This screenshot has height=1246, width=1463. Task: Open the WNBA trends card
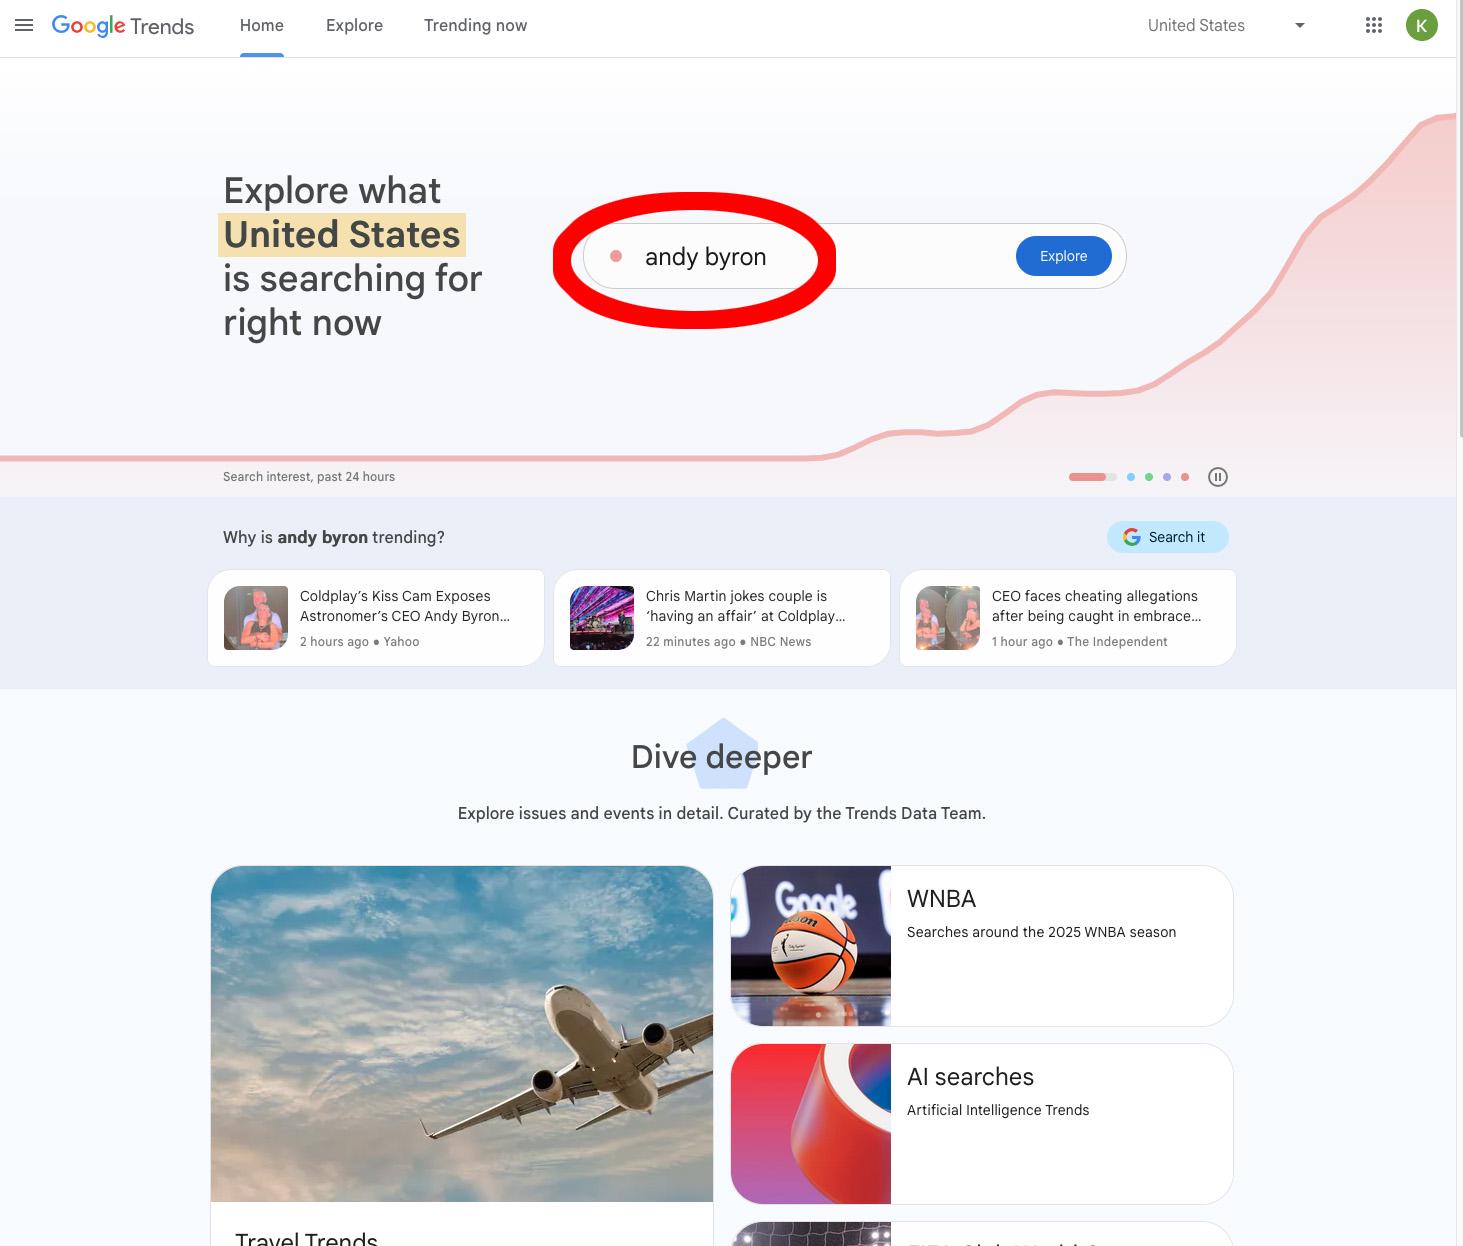point(982,946)
